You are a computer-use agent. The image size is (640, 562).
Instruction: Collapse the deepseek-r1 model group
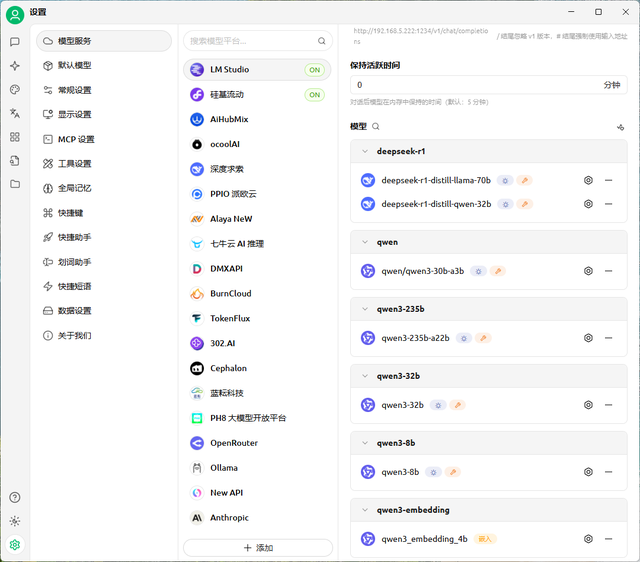point(365,151)
